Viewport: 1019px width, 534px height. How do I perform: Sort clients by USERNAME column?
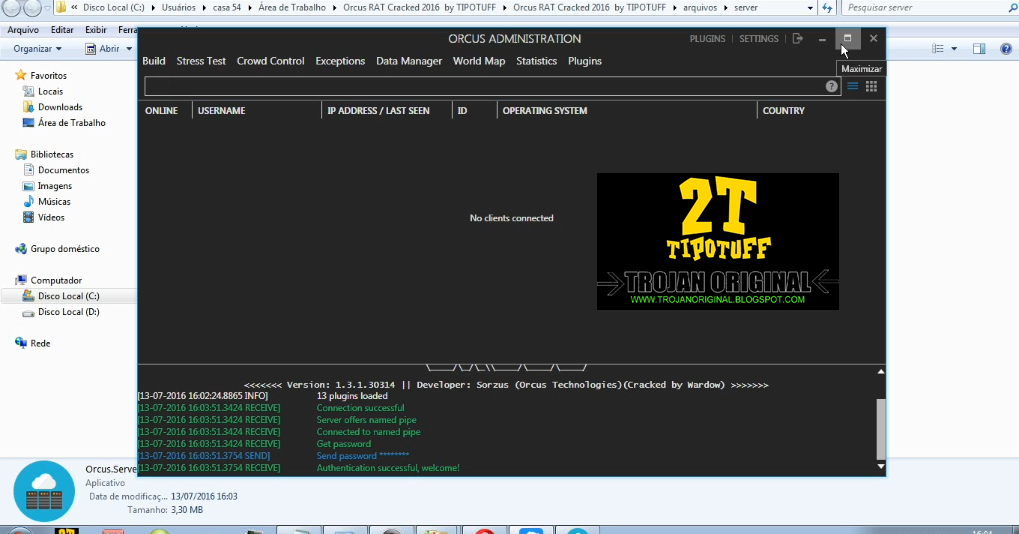(x=222, y=110)
